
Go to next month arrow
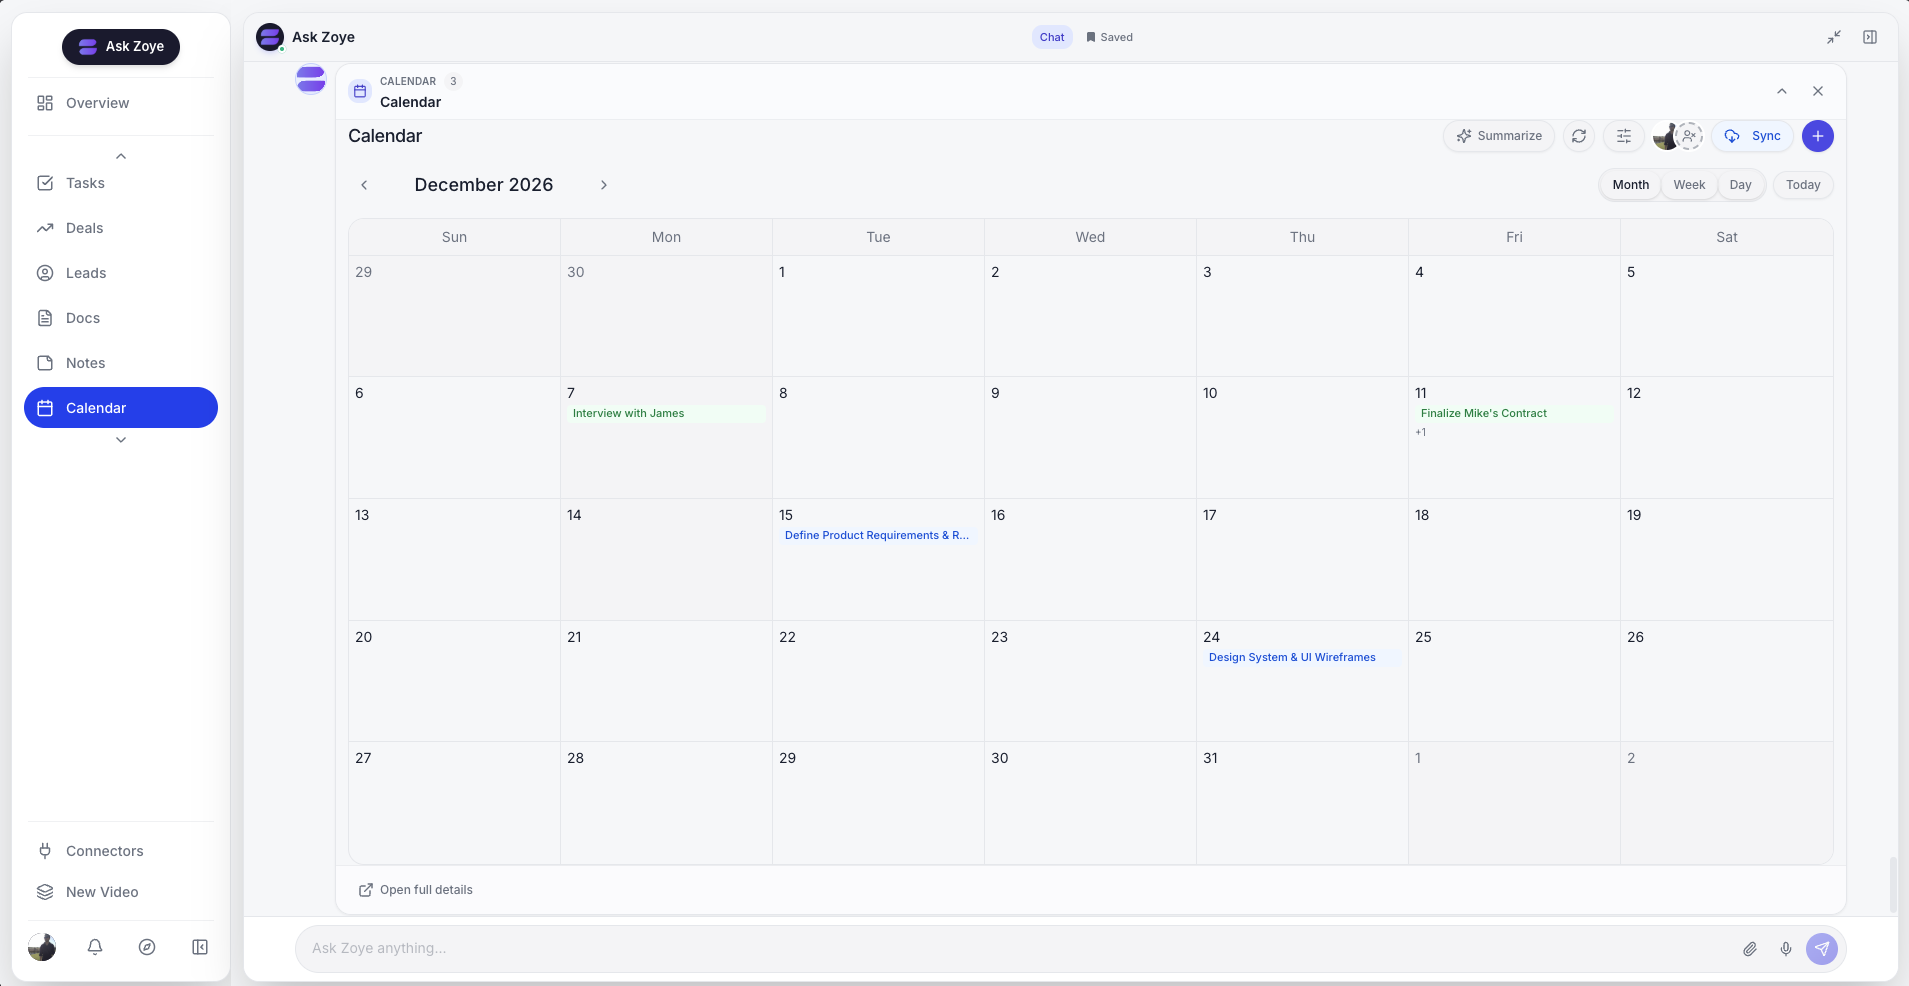click(x=604, y=185)
